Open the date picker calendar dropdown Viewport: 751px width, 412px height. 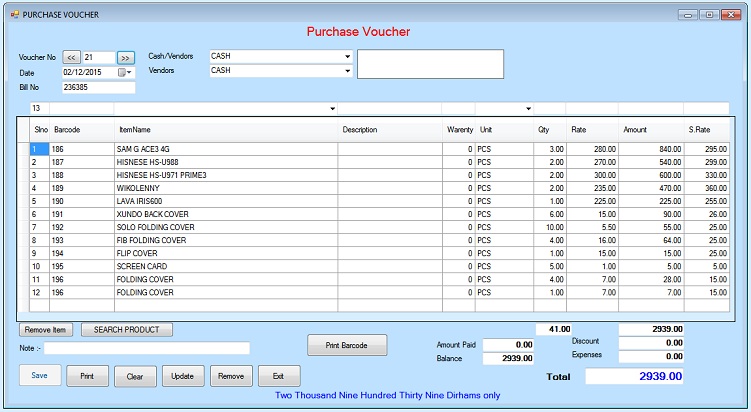(x=126, y=72)
